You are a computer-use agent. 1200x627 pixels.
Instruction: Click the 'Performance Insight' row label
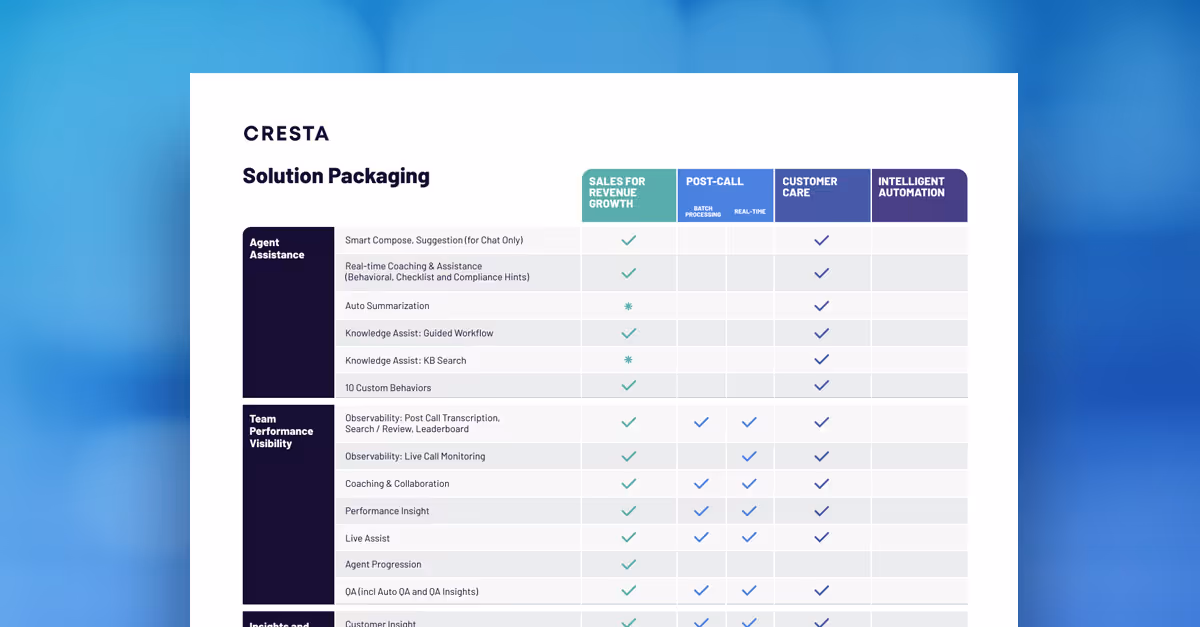[x=387, y=511]
